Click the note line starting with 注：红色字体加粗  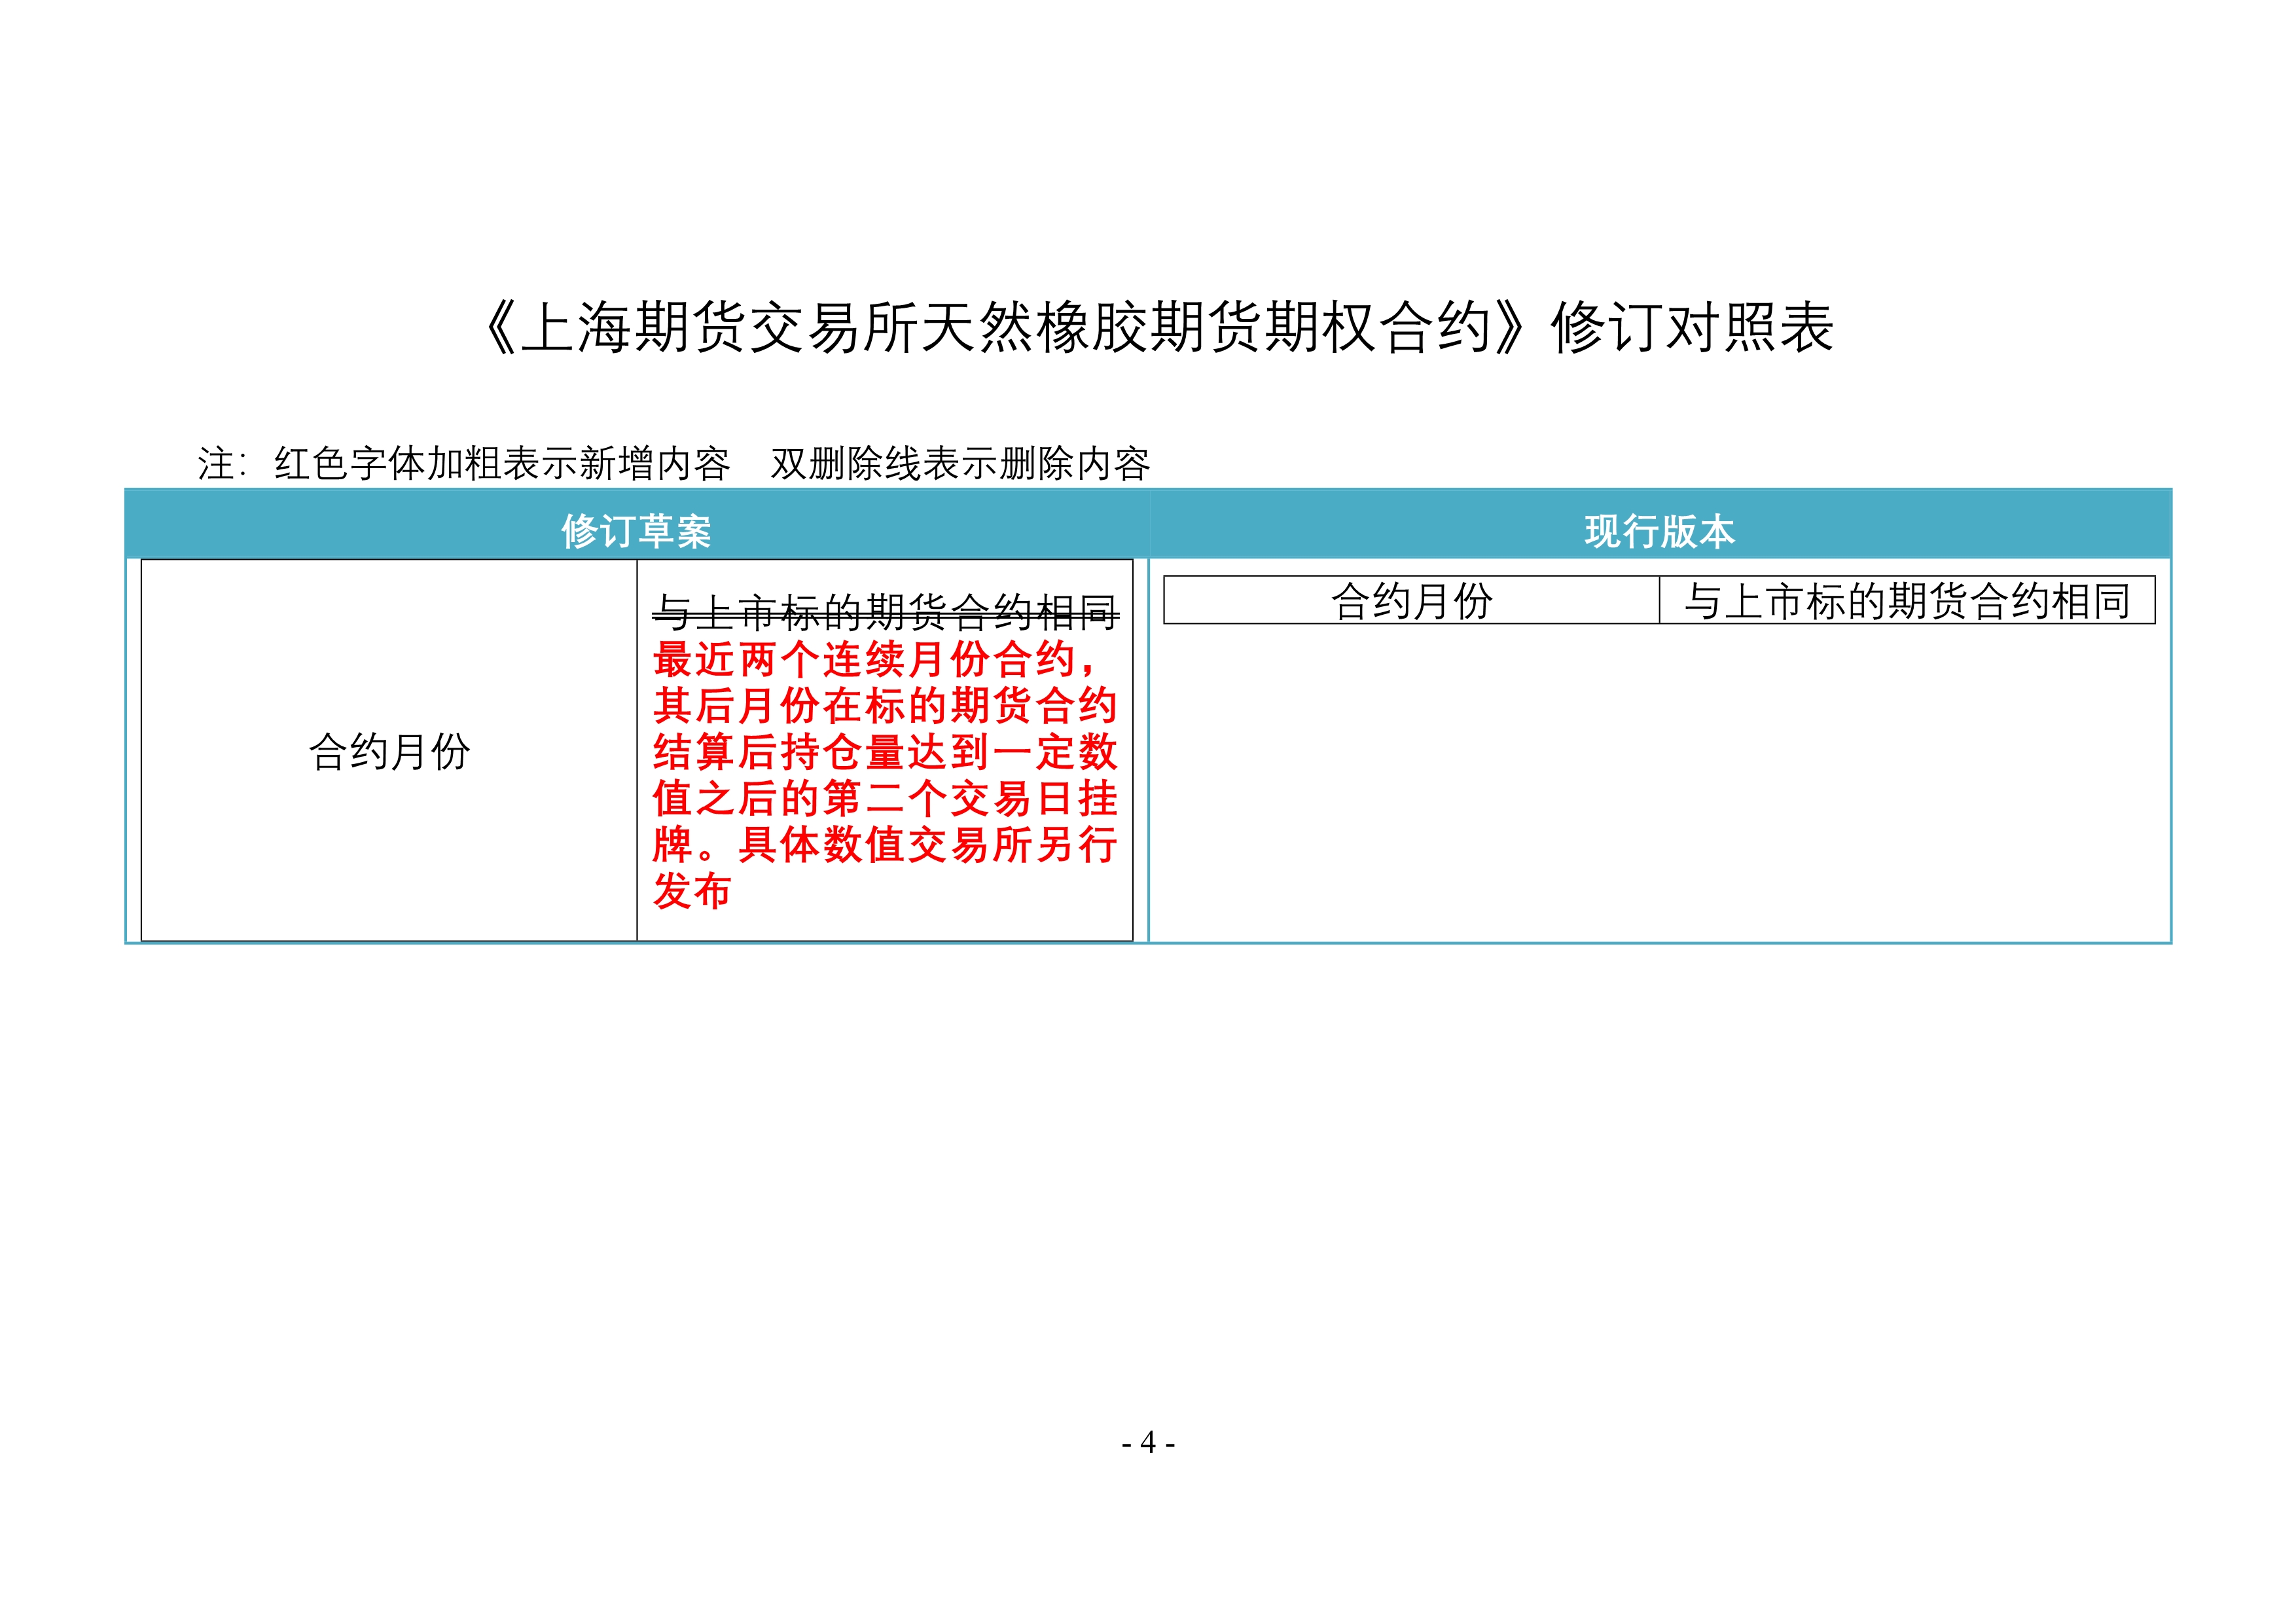[x=674, y=463]
